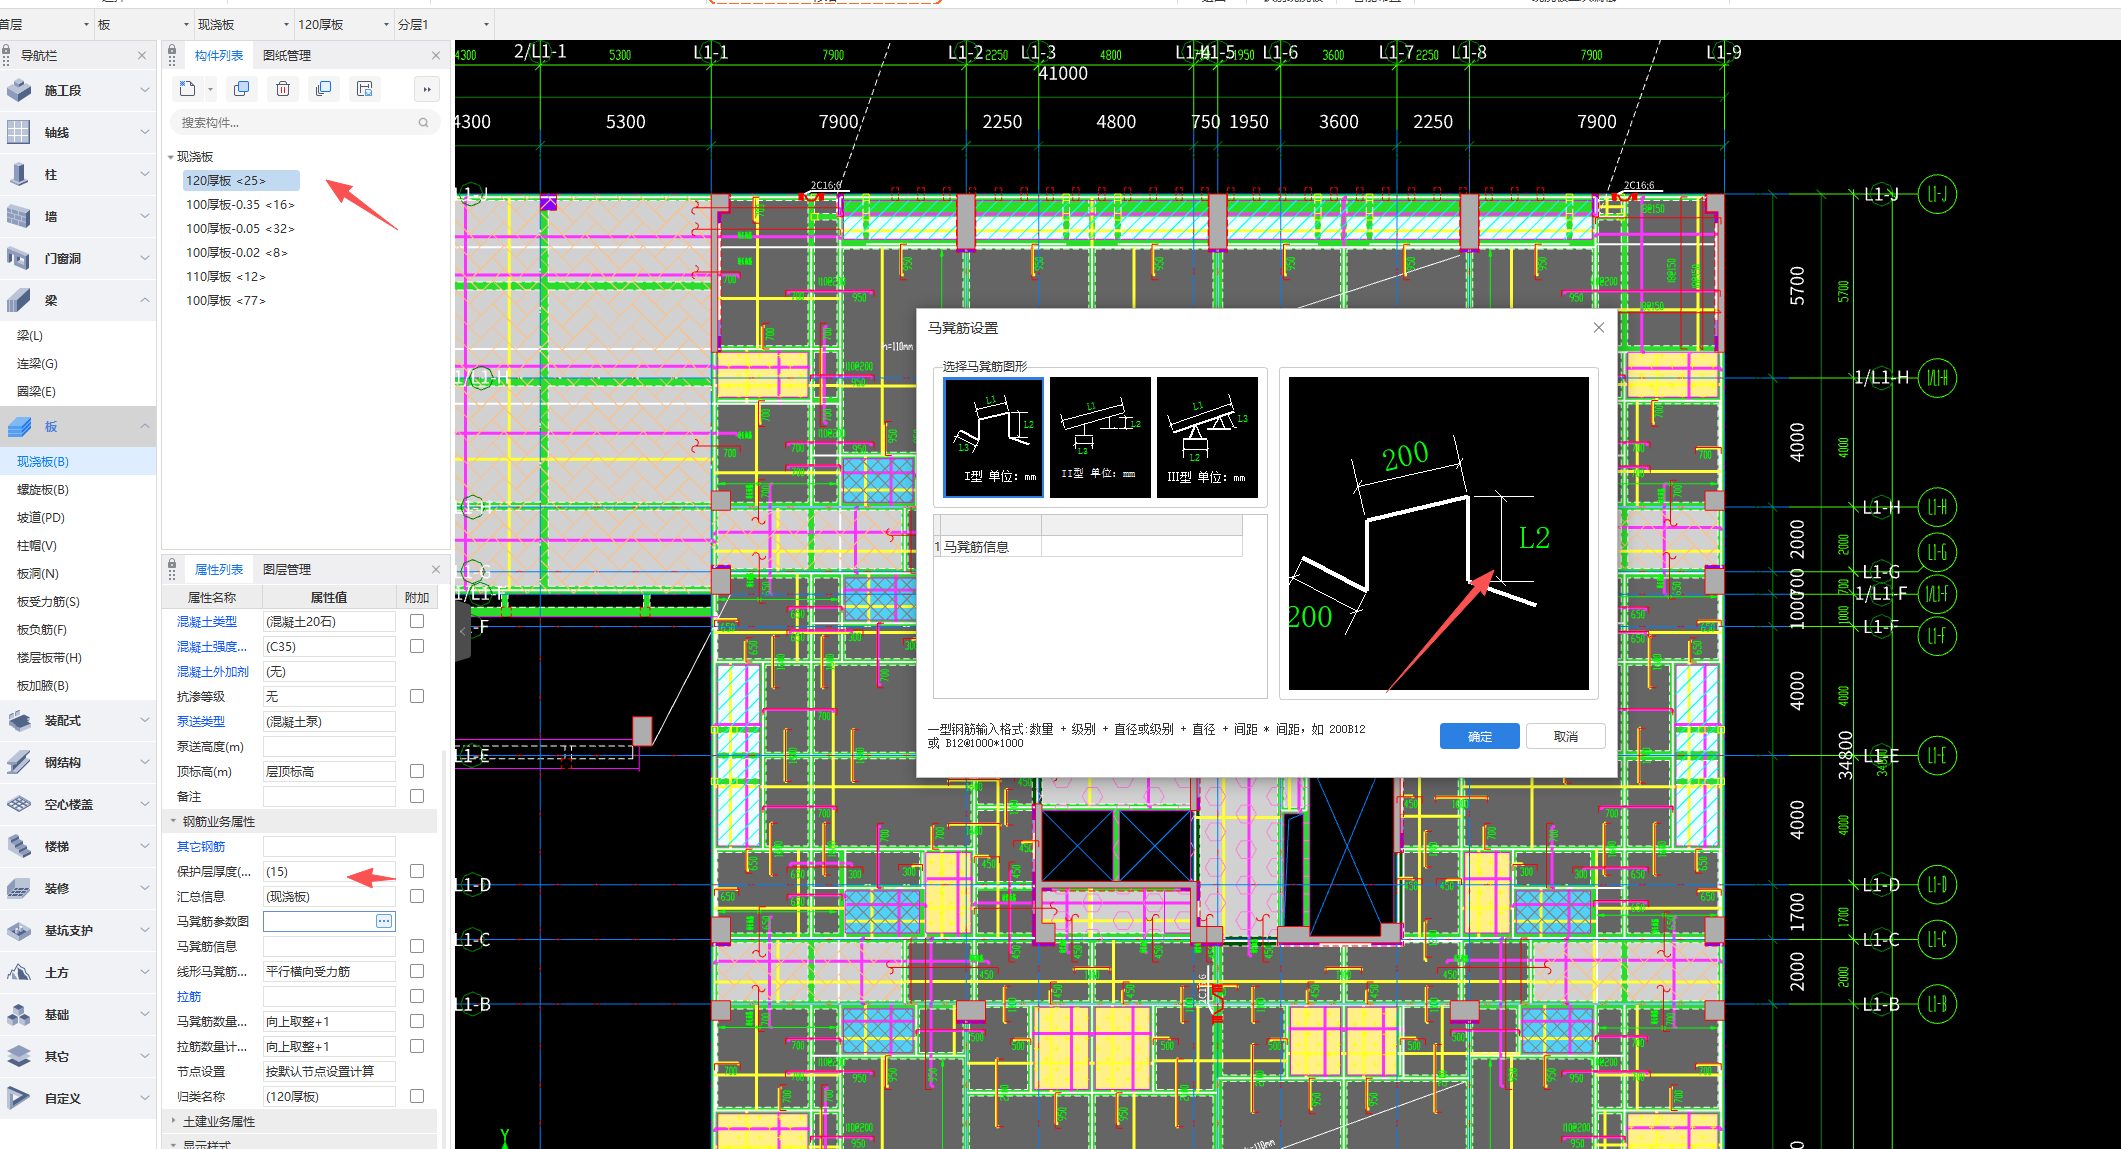This screenshot has height=1149, width=2121.
Task: Toggle the 混凝土类型 attach checkbox
Action: pyautogui.click(x=417, y=621)
